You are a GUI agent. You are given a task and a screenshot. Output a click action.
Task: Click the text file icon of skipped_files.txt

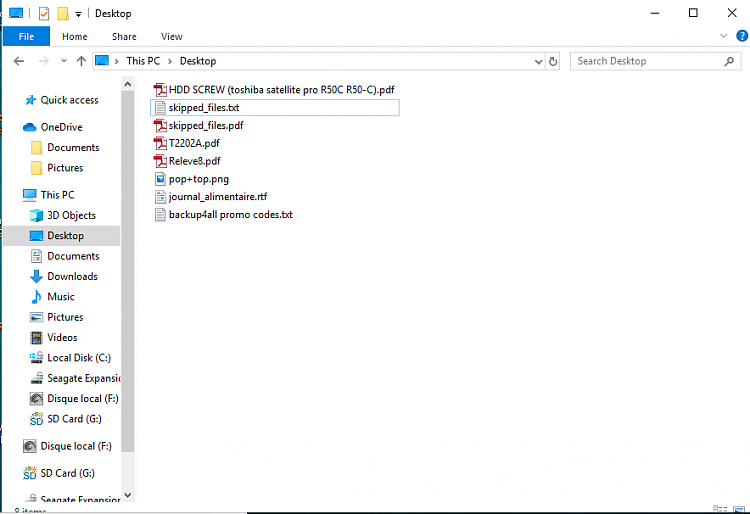tap(160, 108)
